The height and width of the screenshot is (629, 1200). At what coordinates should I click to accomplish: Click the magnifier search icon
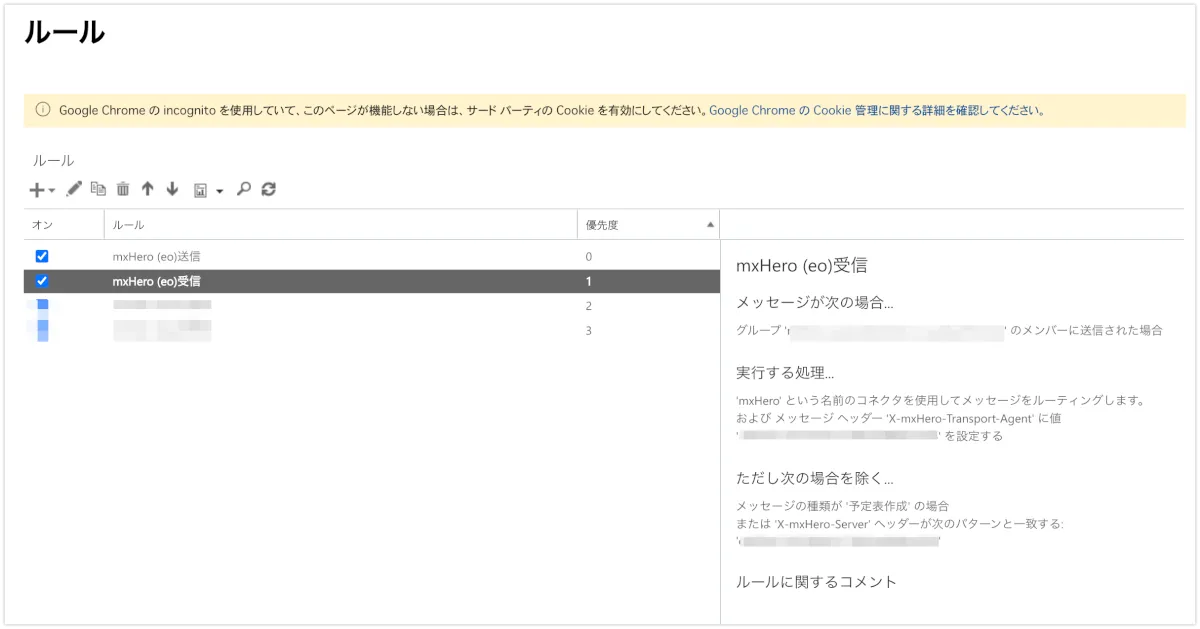click(243, 188)
